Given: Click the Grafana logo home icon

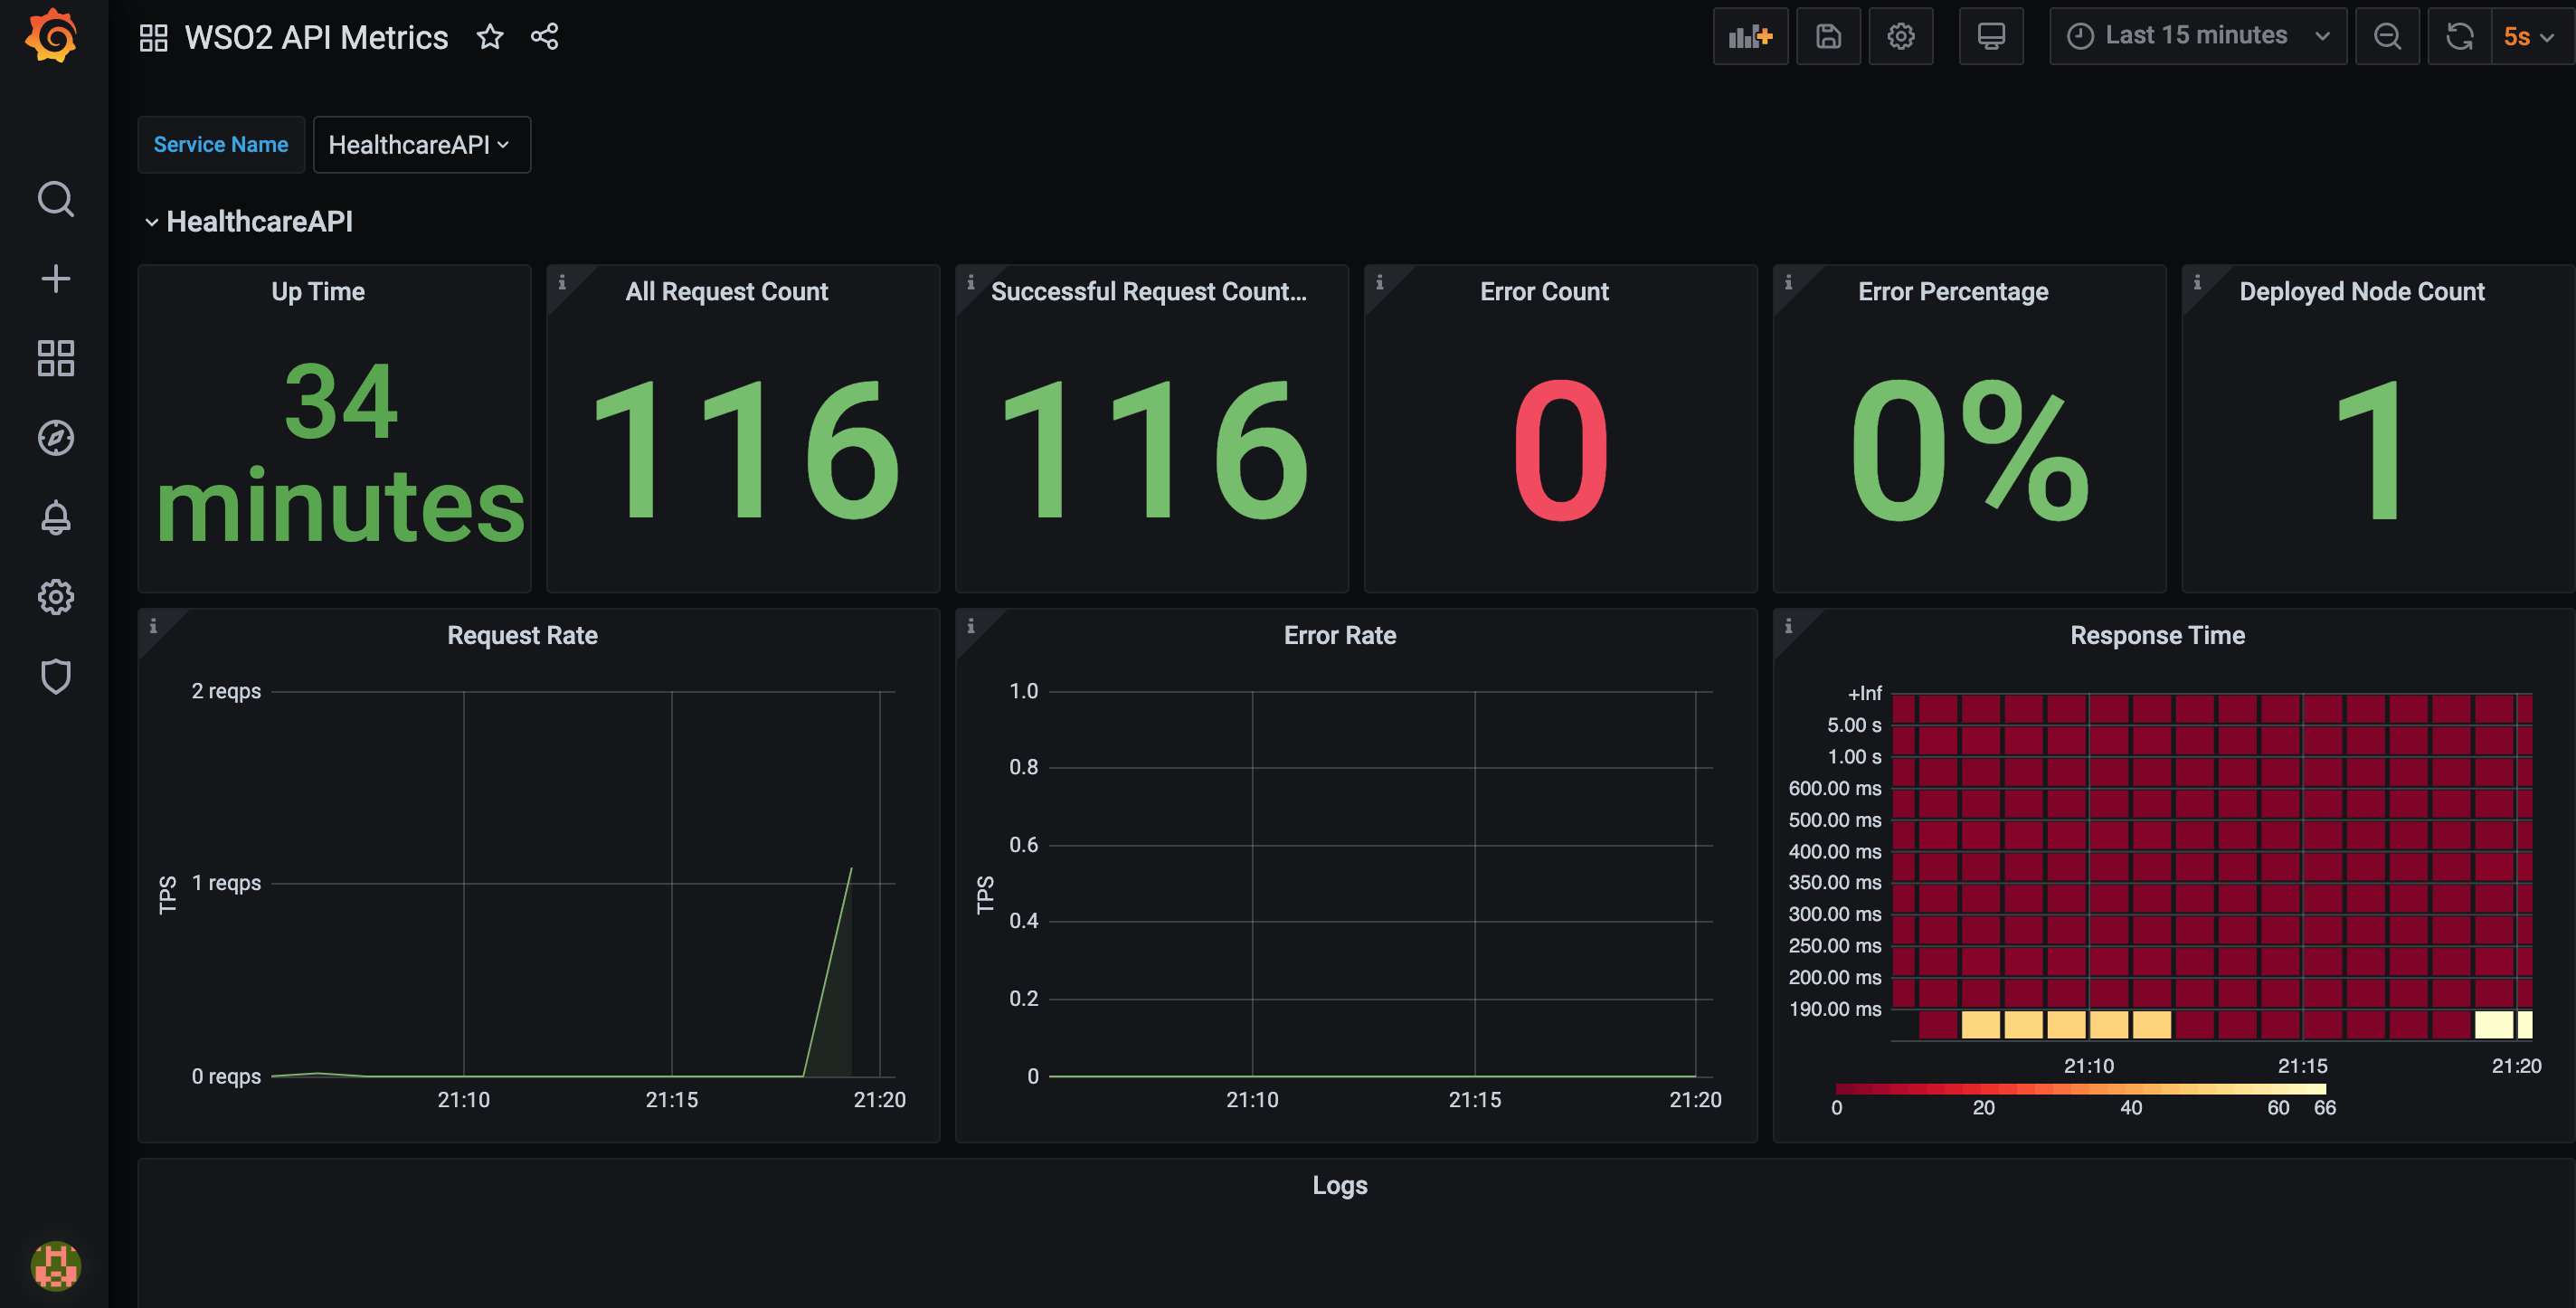Looking at the screenshot, I should [x=52, y=37].
